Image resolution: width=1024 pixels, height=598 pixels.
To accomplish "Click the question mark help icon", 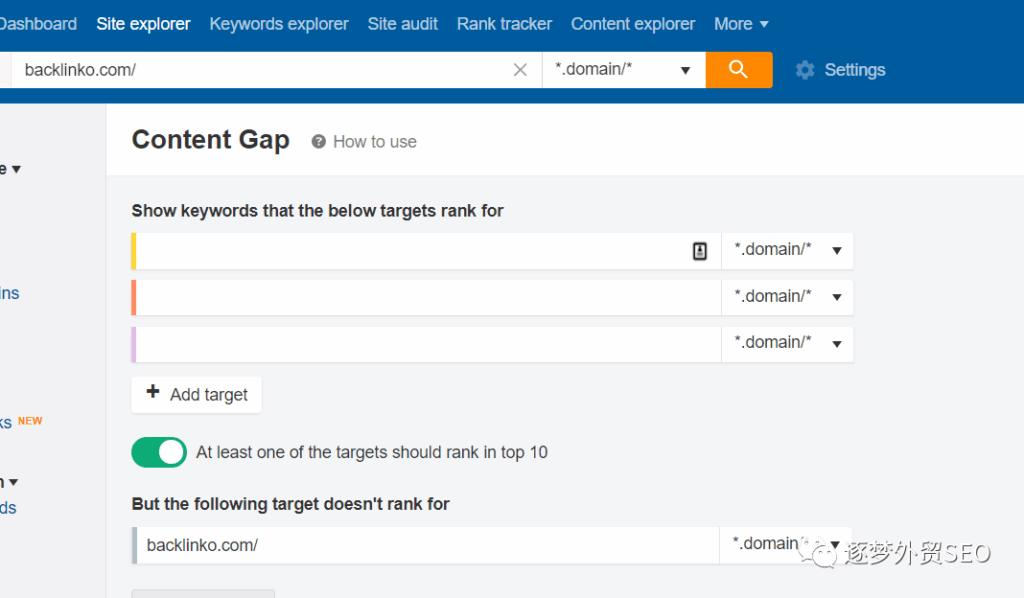I will click(319, 142).
